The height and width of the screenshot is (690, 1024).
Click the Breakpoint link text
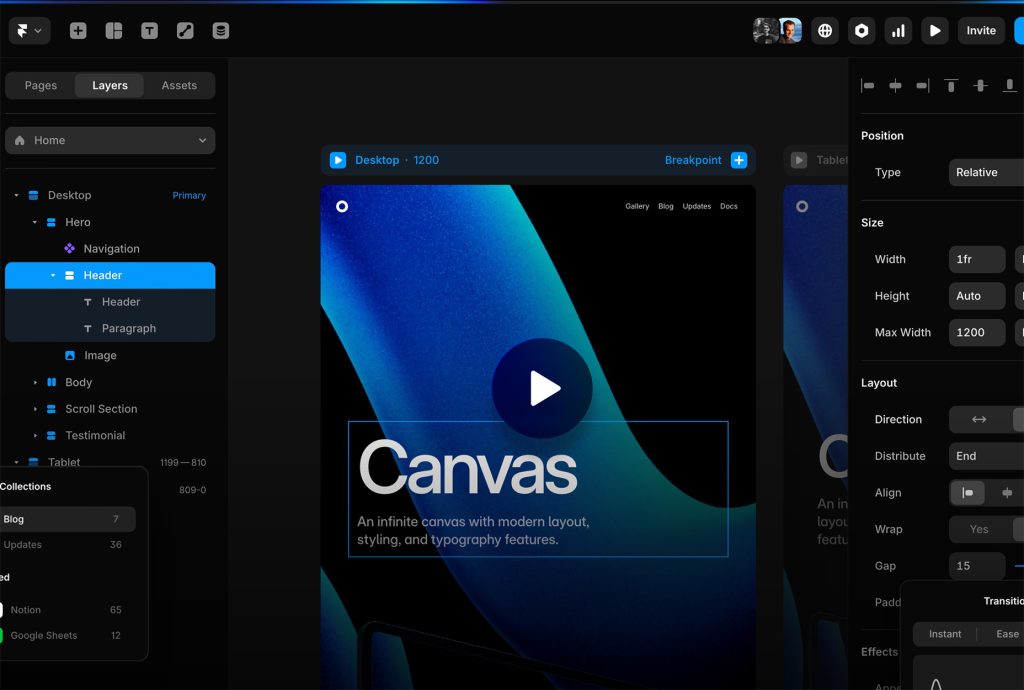[x=693, y=160]
